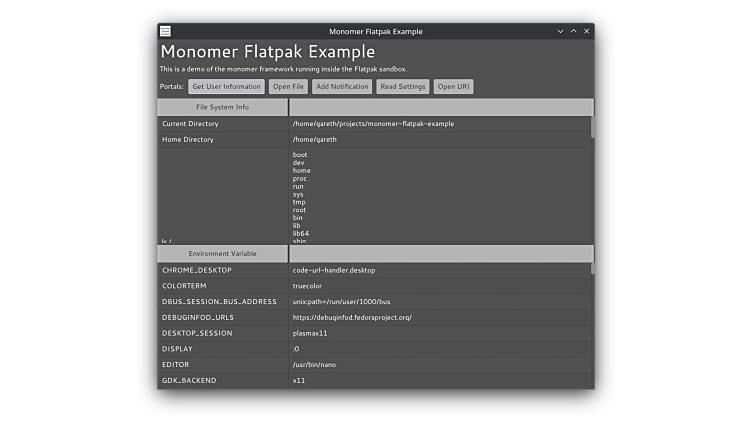Screen dimensions: 752x423
Task: Select the unix:path=/run/user/1000/bus value
Action: (341, 302)
